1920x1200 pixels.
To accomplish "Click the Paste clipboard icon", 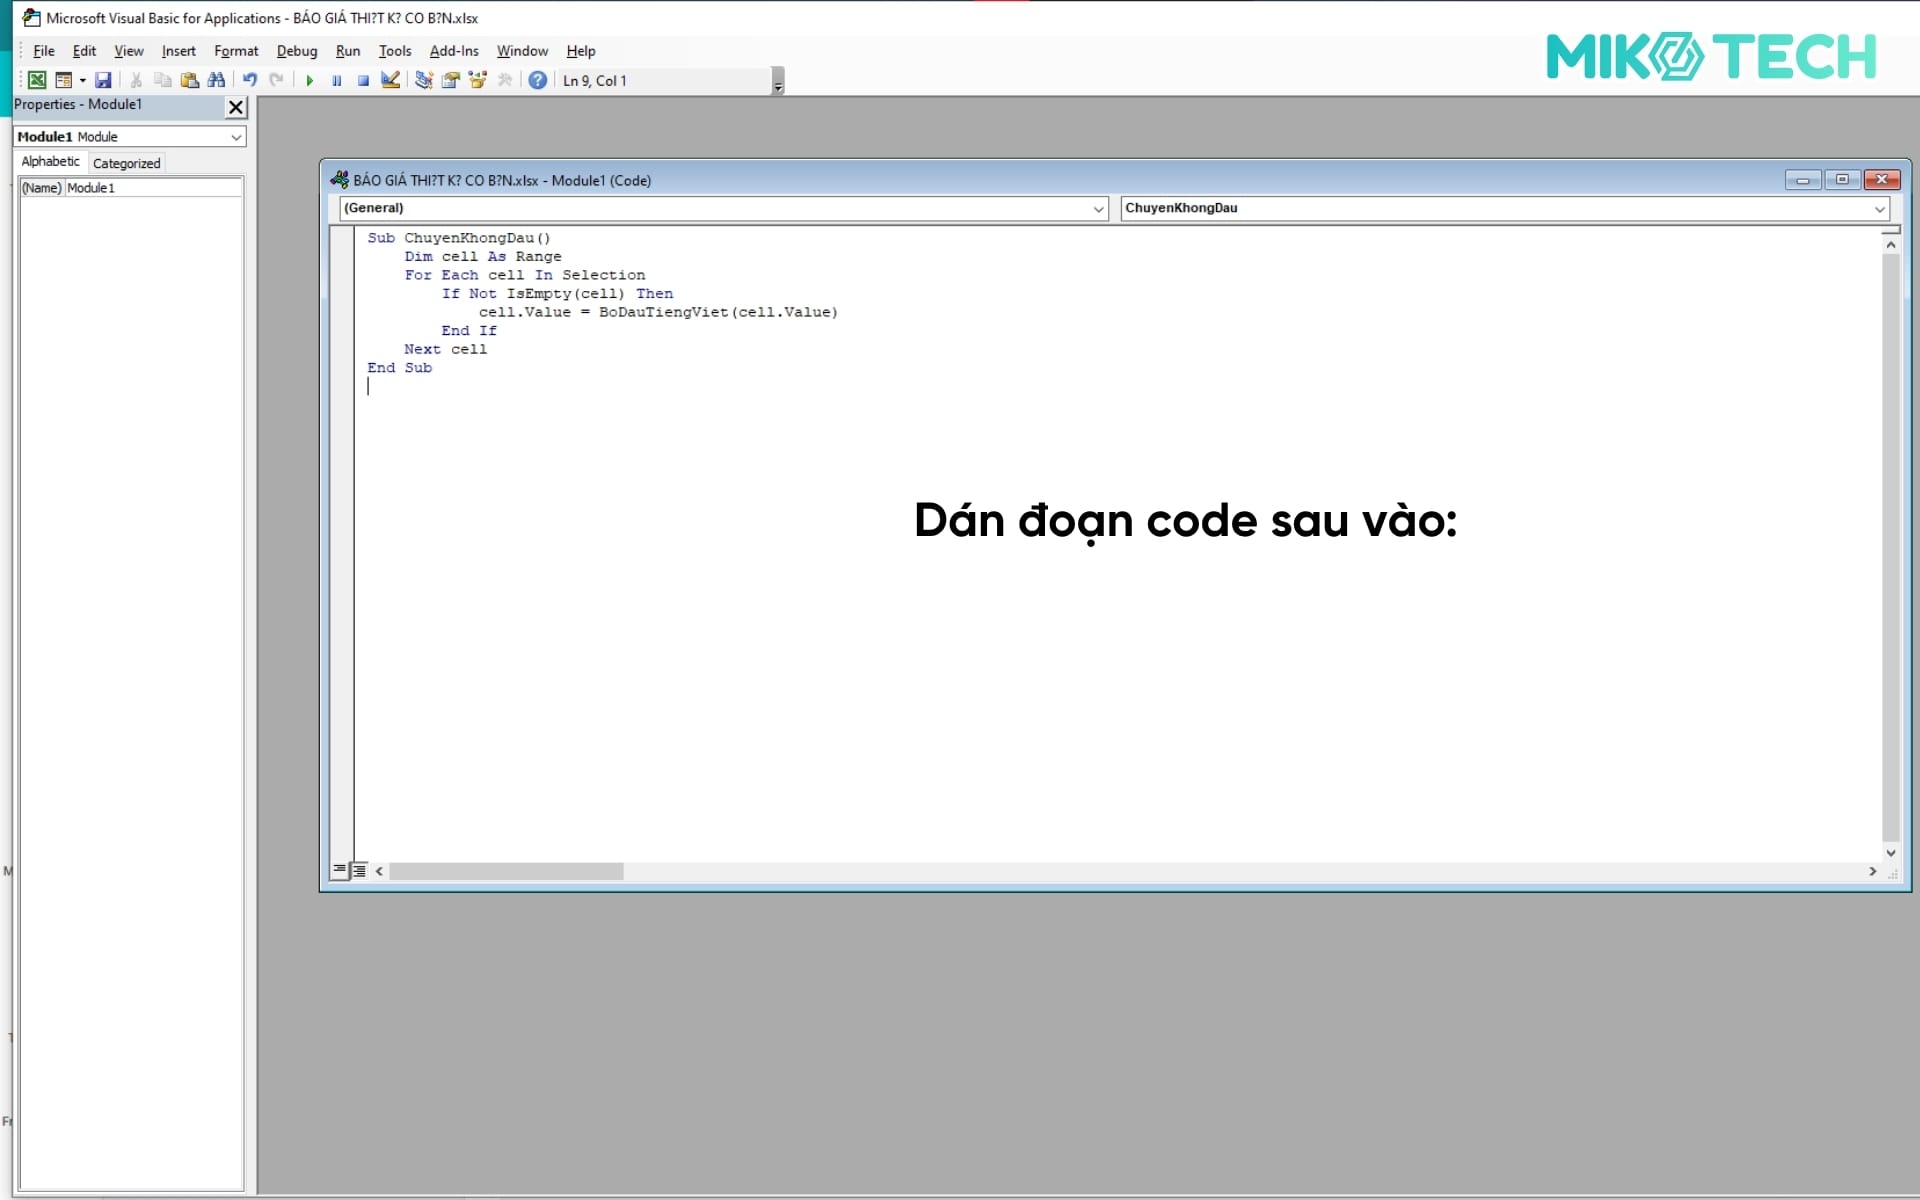I will (189, 80).
